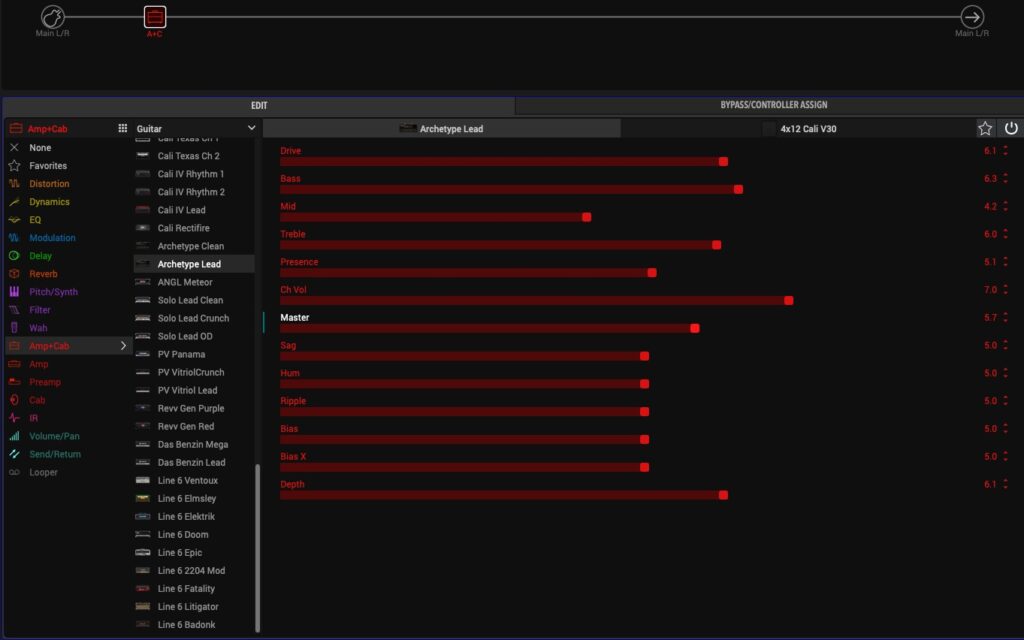Select the Amp+Cab block in signal chain

[x=155, y=17]
